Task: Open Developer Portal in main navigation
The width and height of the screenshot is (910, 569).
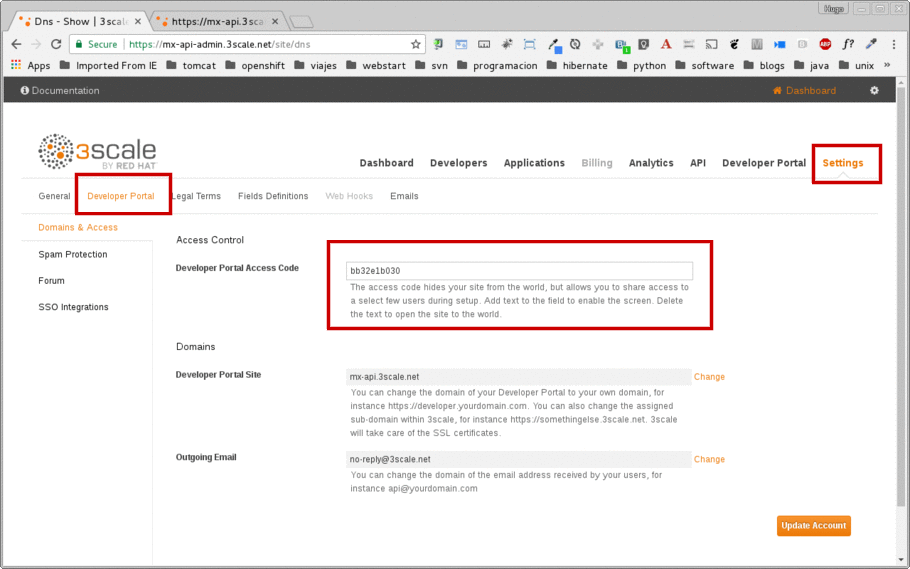Action: point(764,163)
